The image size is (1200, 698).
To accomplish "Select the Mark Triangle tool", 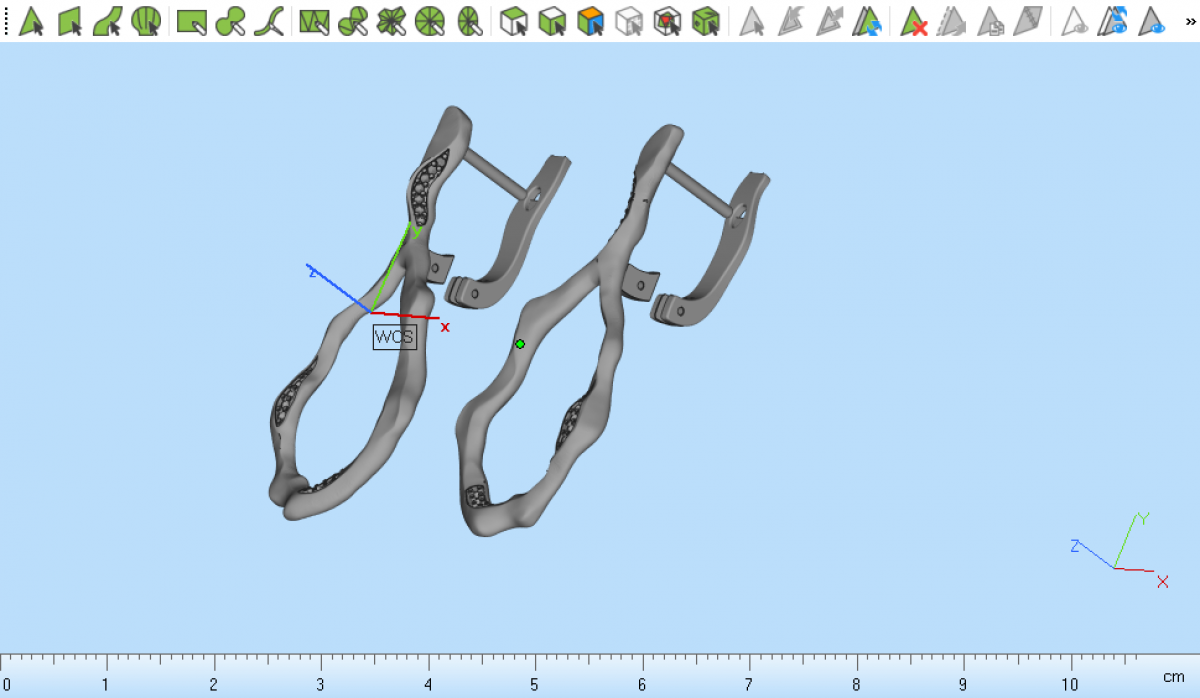I will 32,21.
